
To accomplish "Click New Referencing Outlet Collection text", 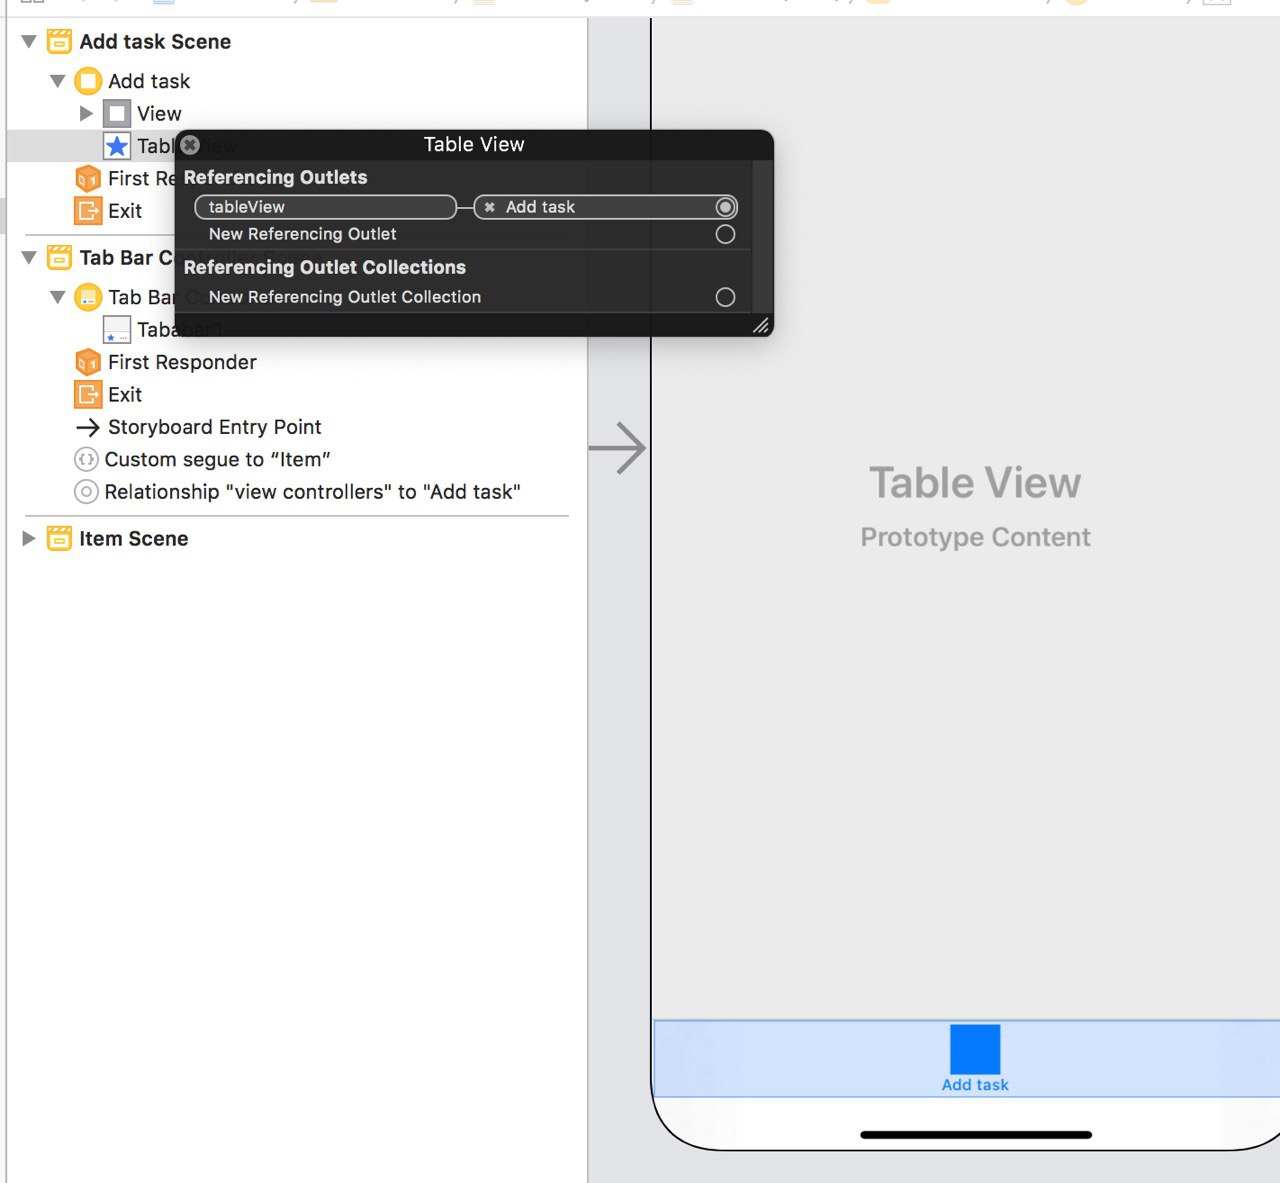I will pos(345,297).
